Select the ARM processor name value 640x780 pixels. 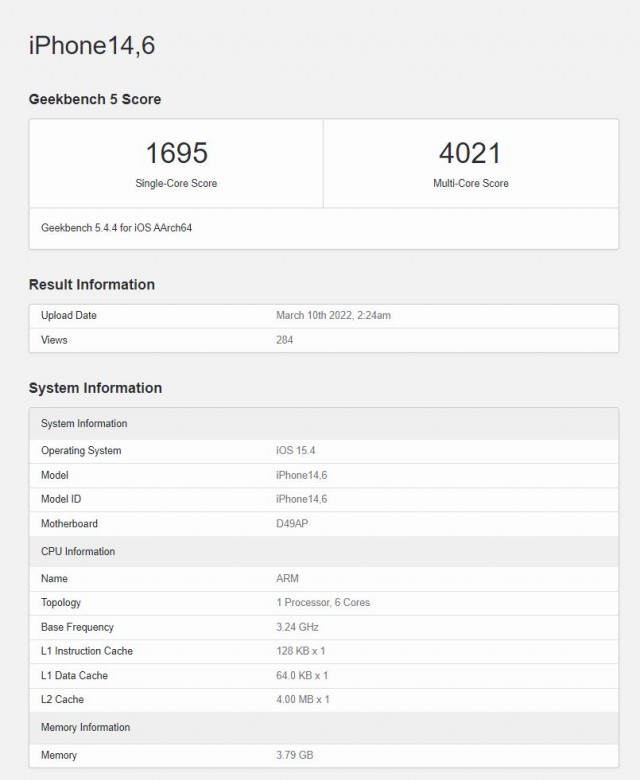(x=287, y=579)
